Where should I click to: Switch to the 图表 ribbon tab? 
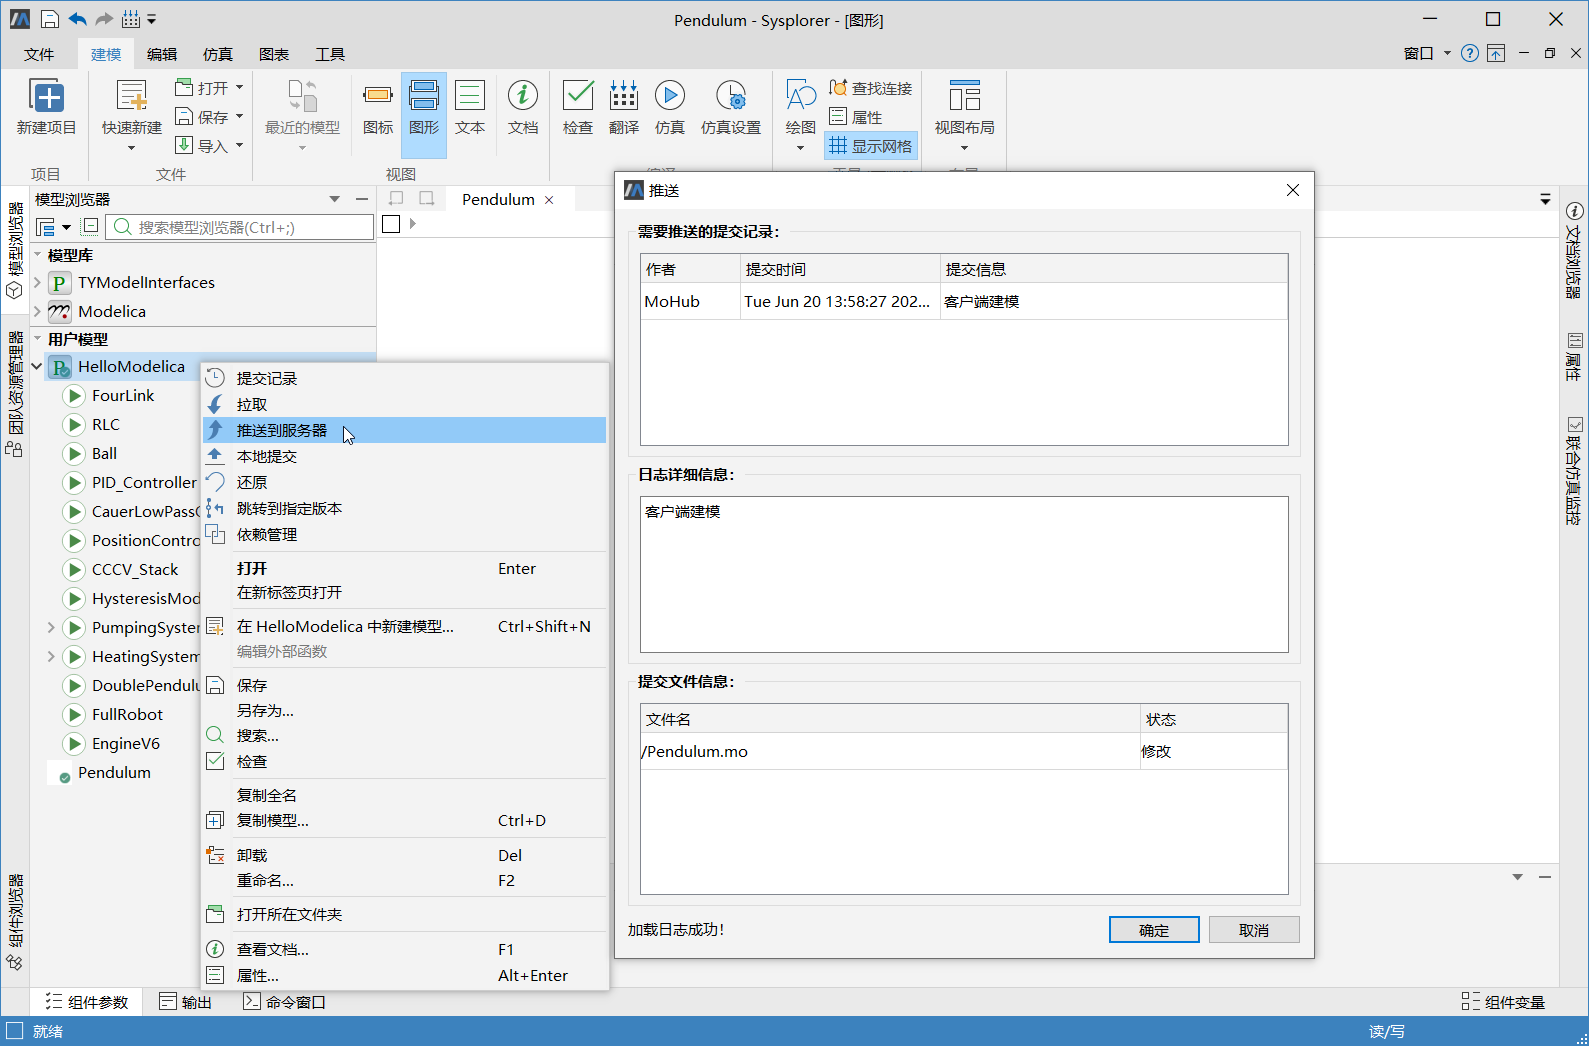point(274,54)
